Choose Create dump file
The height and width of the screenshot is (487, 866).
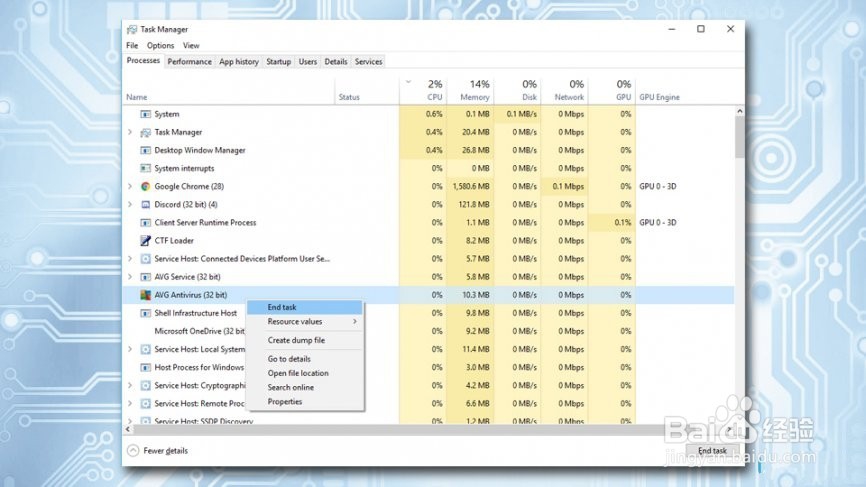[305, 340]
